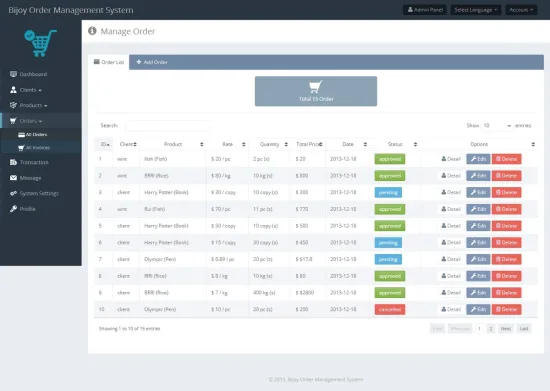Switch to the Add Order tab
Image resolution: width=550 pixels, height=391 pixels.
pyautogui.click(x=152, y=62)
